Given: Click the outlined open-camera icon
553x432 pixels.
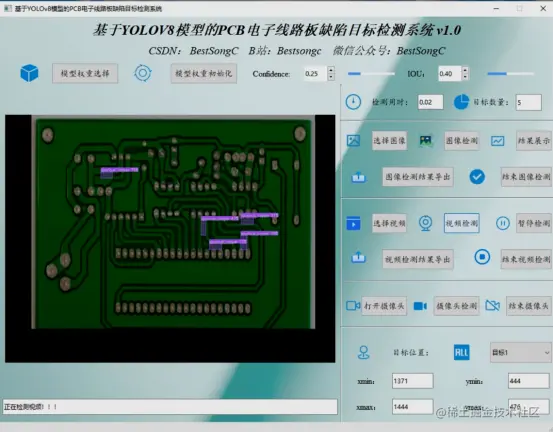Looking at the screenshot, I should (353, 305).
